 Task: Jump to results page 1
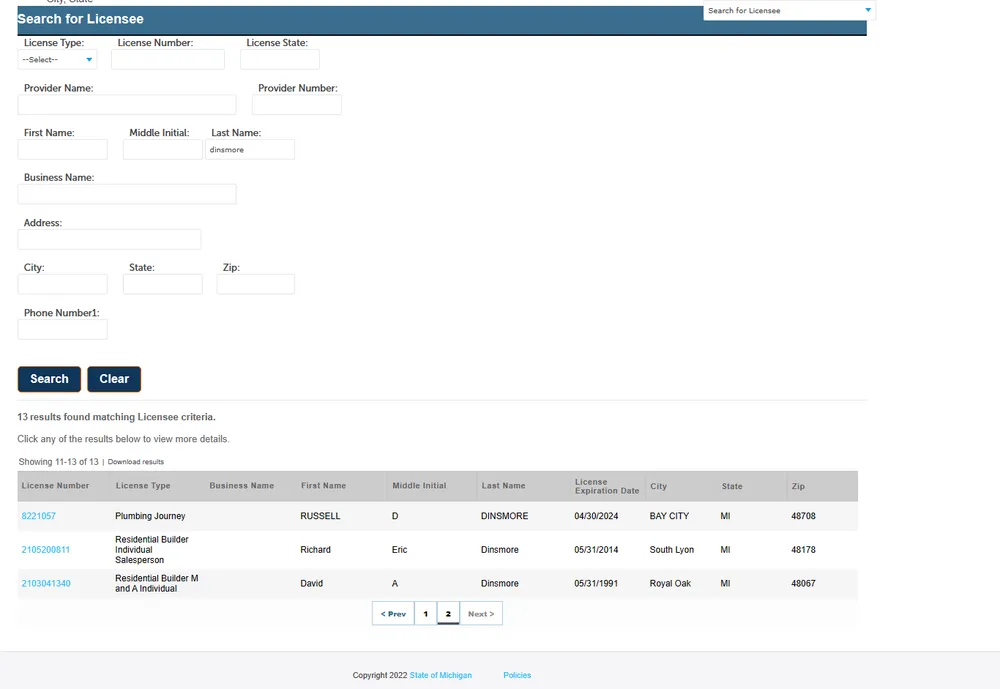pos(425,614)
